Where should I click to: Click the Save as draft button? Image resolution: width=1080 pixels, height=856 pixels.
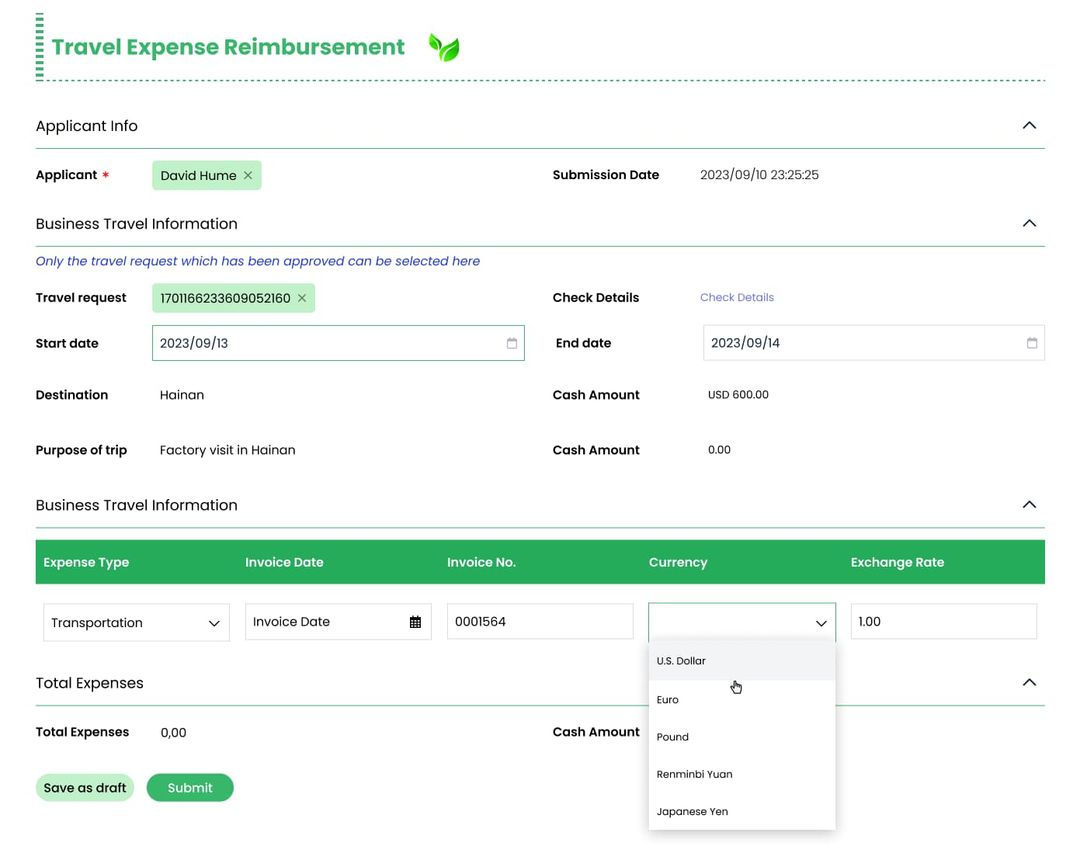coord(85,787)
